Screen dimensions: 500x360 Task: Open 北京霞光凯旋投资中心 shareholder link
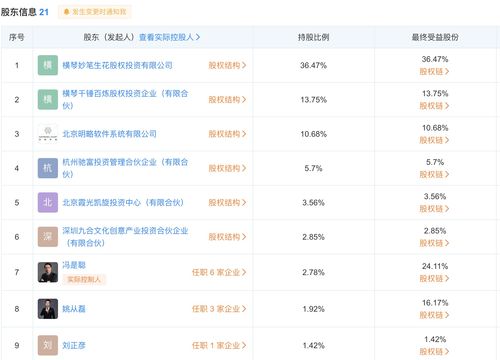click(x=123, y=203)
